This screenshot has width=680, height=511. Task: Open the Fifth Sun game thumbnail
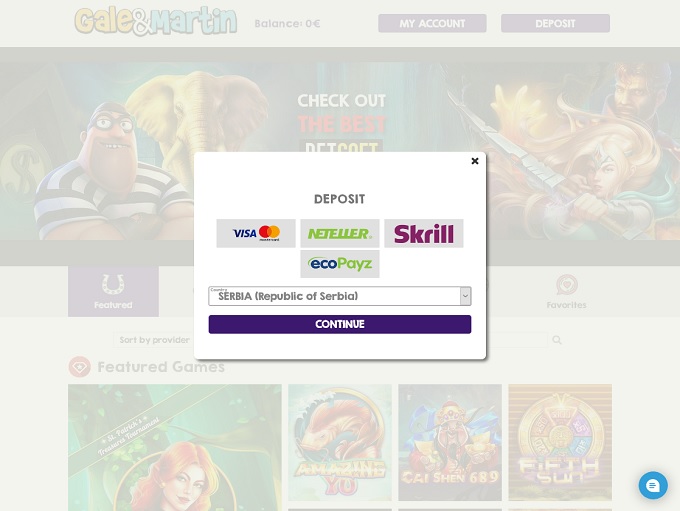click(560, 442)
